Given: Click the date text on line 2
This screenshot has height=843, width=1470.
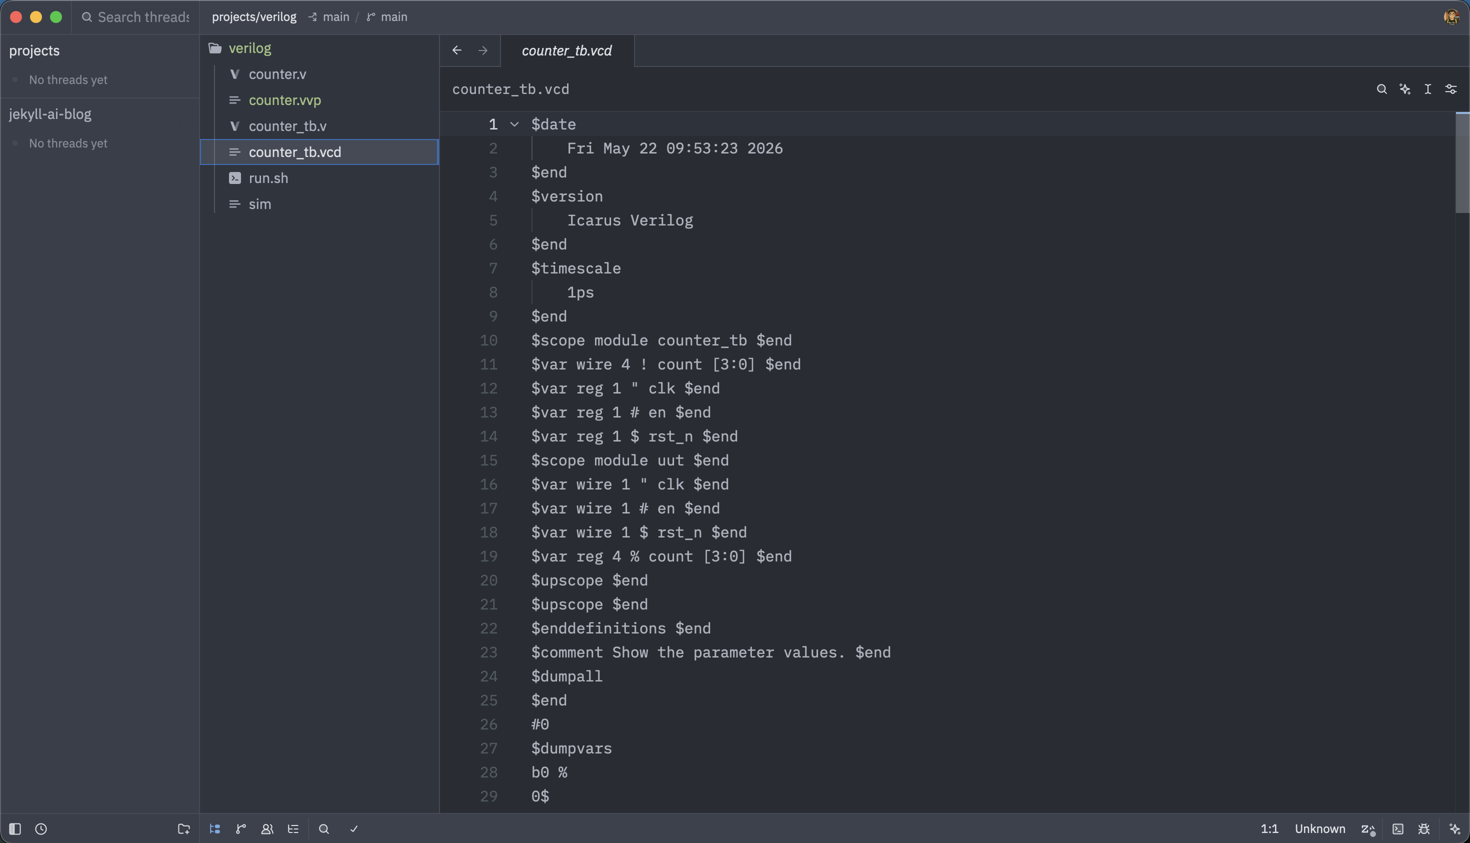Looking at the screenshot, I should (675, 149).
